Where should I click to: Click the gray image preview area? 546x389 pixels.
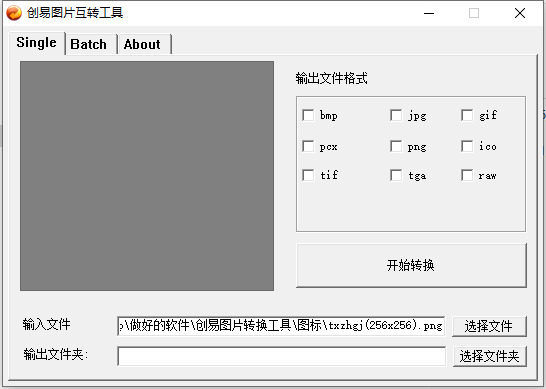[147, 176]
